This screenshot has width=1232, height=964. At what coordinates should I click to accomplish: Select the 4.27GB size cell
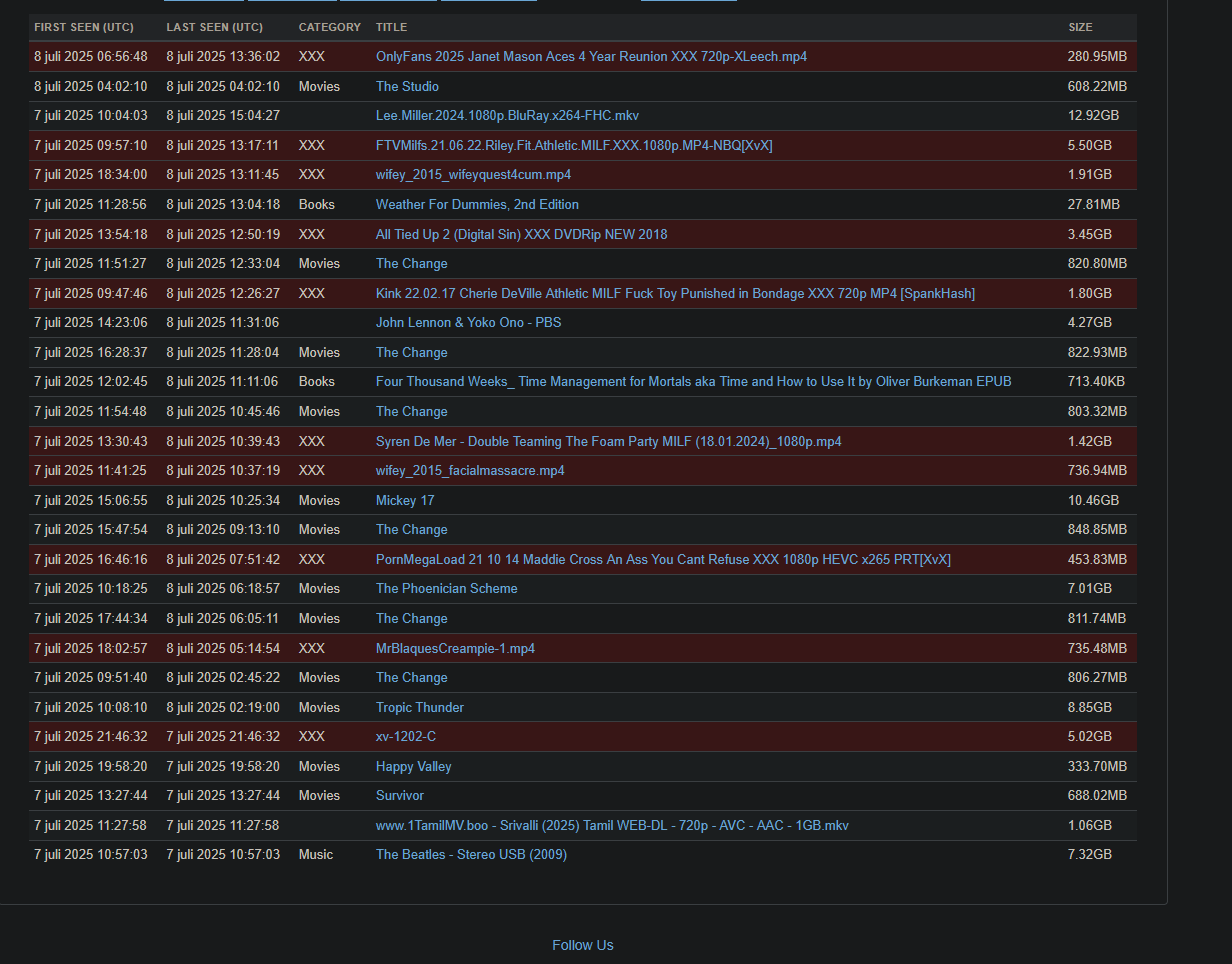1089,323
